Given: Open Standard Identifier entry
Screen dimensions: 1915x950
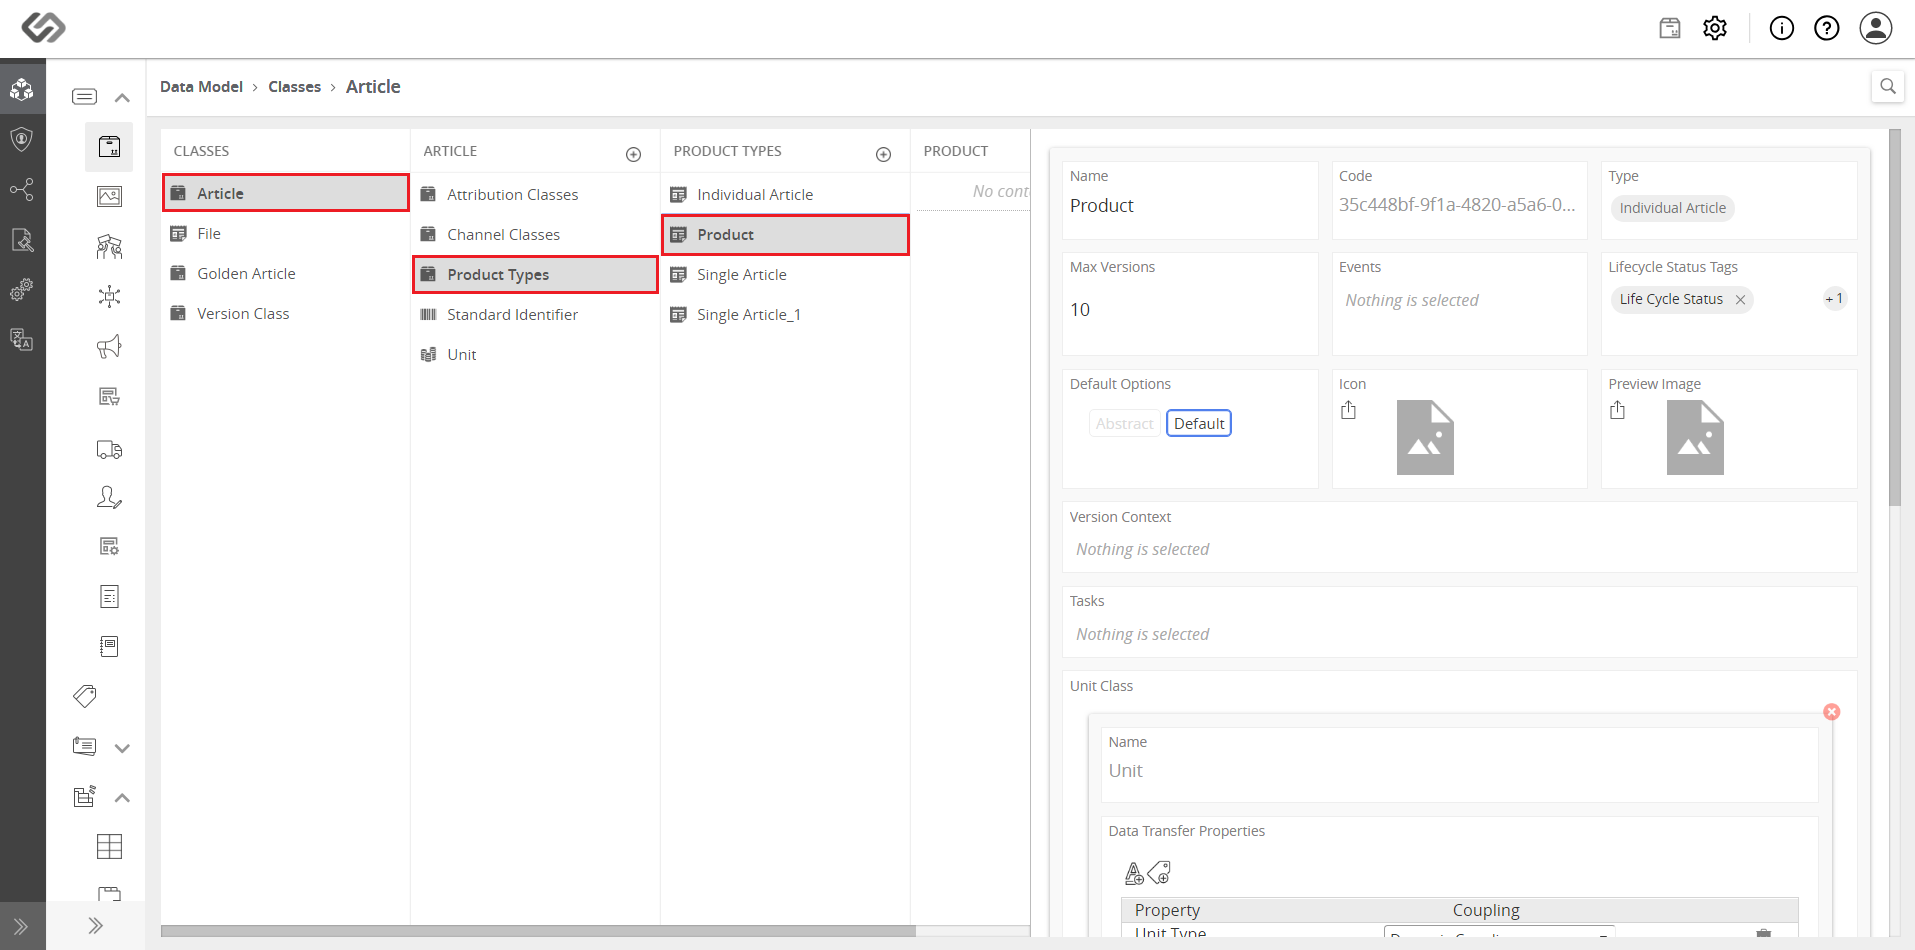Looking at the screenshot, I should click(535, 314).
